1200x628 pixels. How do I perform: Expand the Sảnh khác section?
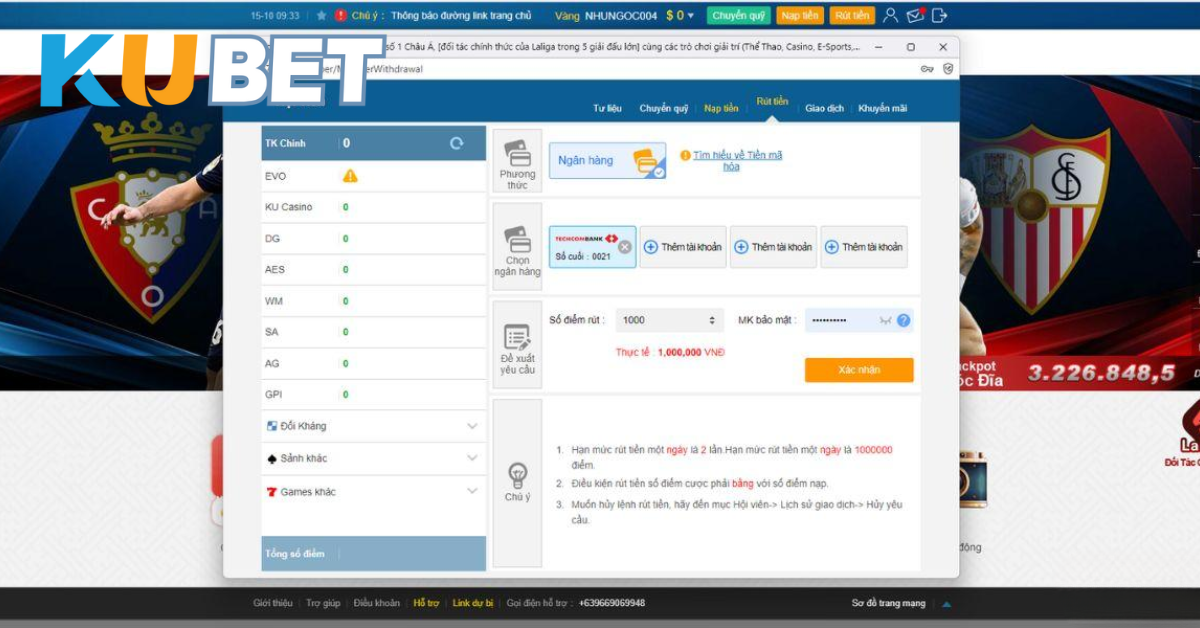click(472, 459)
